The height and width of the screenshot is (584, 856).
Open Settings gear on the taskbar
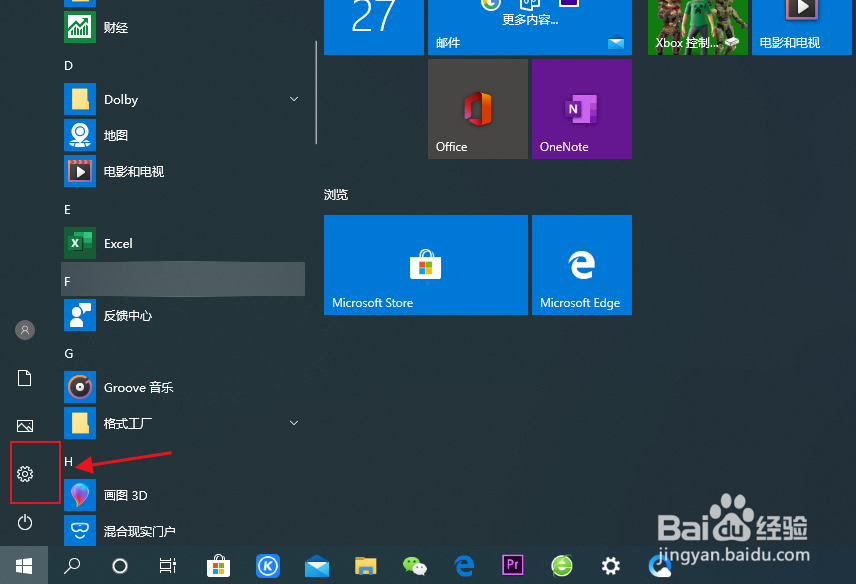pyautogui.click(x=610, y=565)
